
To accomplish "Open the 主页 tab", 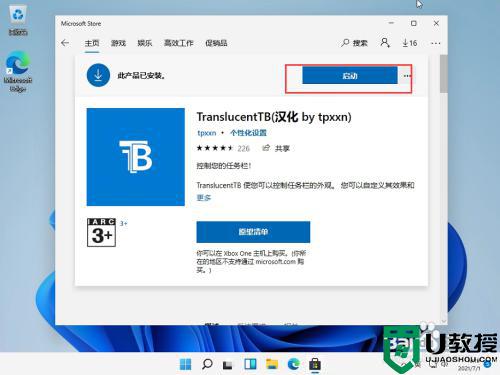I will [x=92, y=43].
